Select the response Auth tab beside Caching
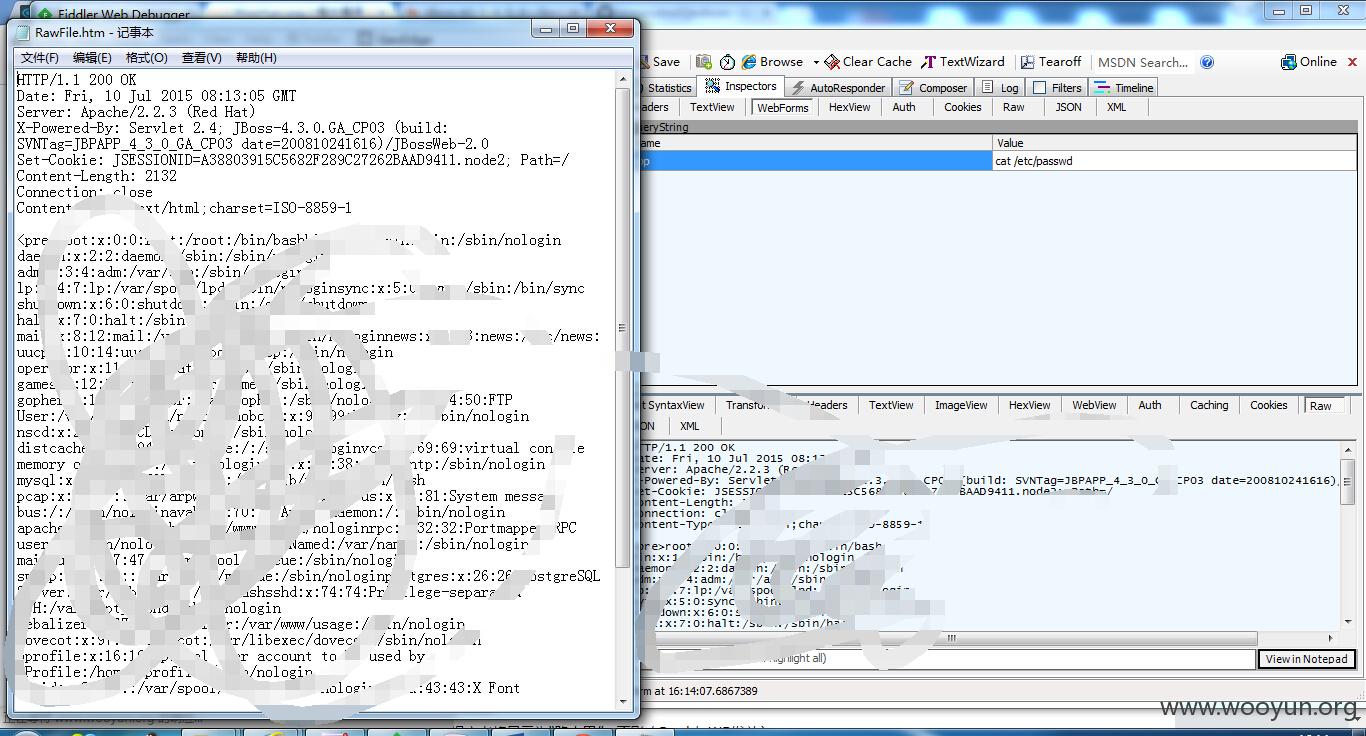Viewport: 1366px width, 736px height. click(1150, 405)
